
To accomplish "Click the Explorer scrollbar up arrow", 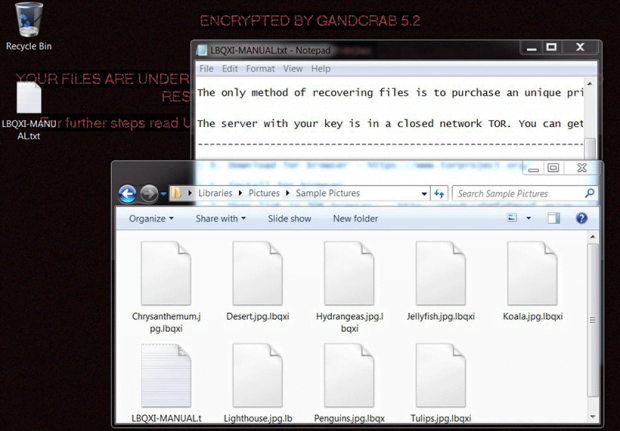I will tap(592, 237).
